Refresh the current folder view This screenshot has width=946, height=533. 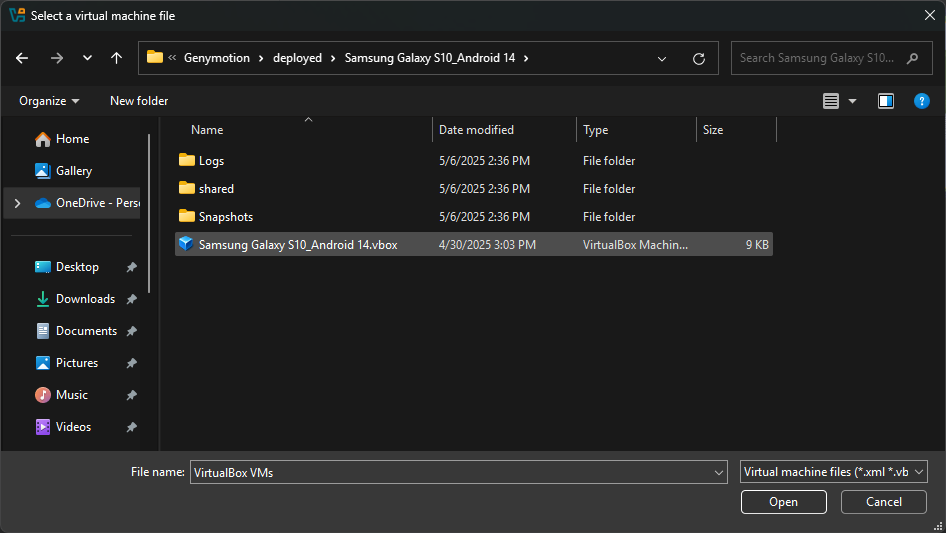click(x=699, y=59)
